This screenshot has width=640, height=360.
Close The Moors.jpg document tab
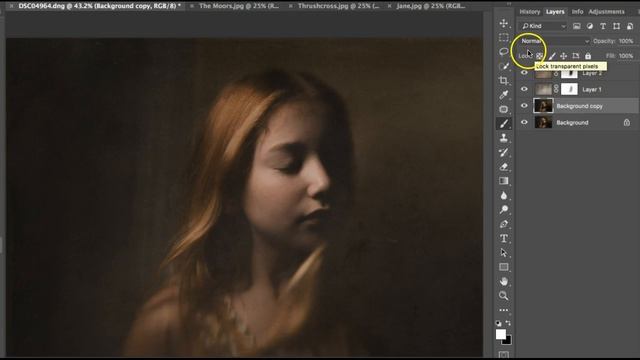pyautogui.click(x=191, y=6)
